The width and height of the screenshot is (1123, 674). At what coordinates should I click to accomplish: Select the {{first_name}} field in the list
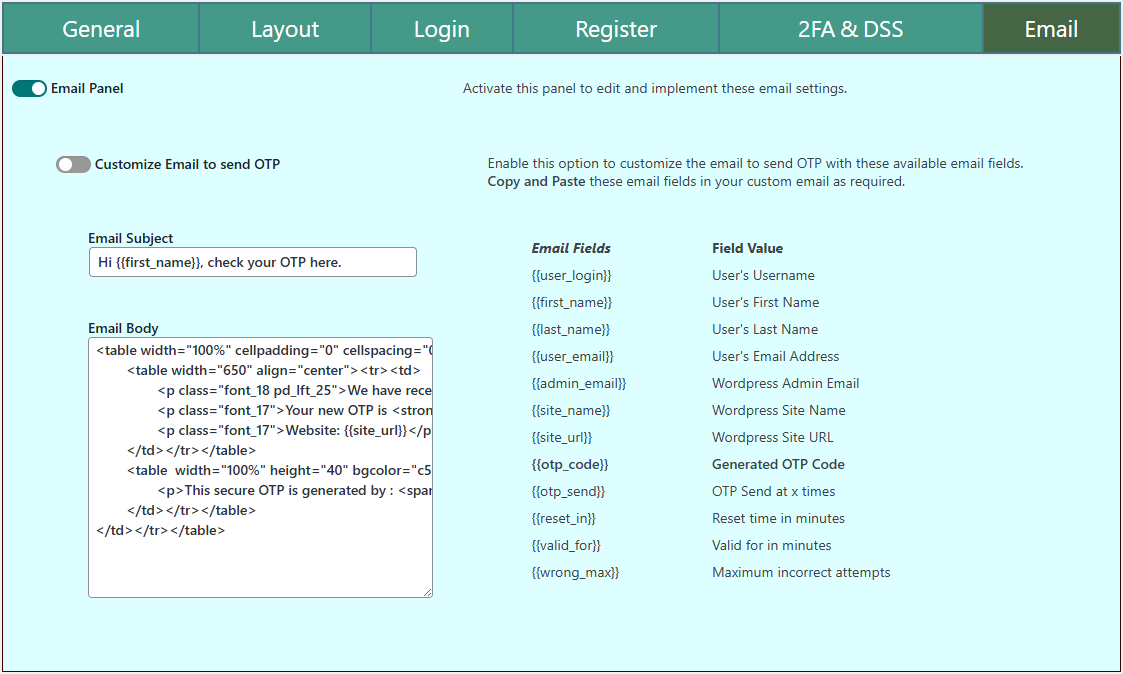coord(571,302)
